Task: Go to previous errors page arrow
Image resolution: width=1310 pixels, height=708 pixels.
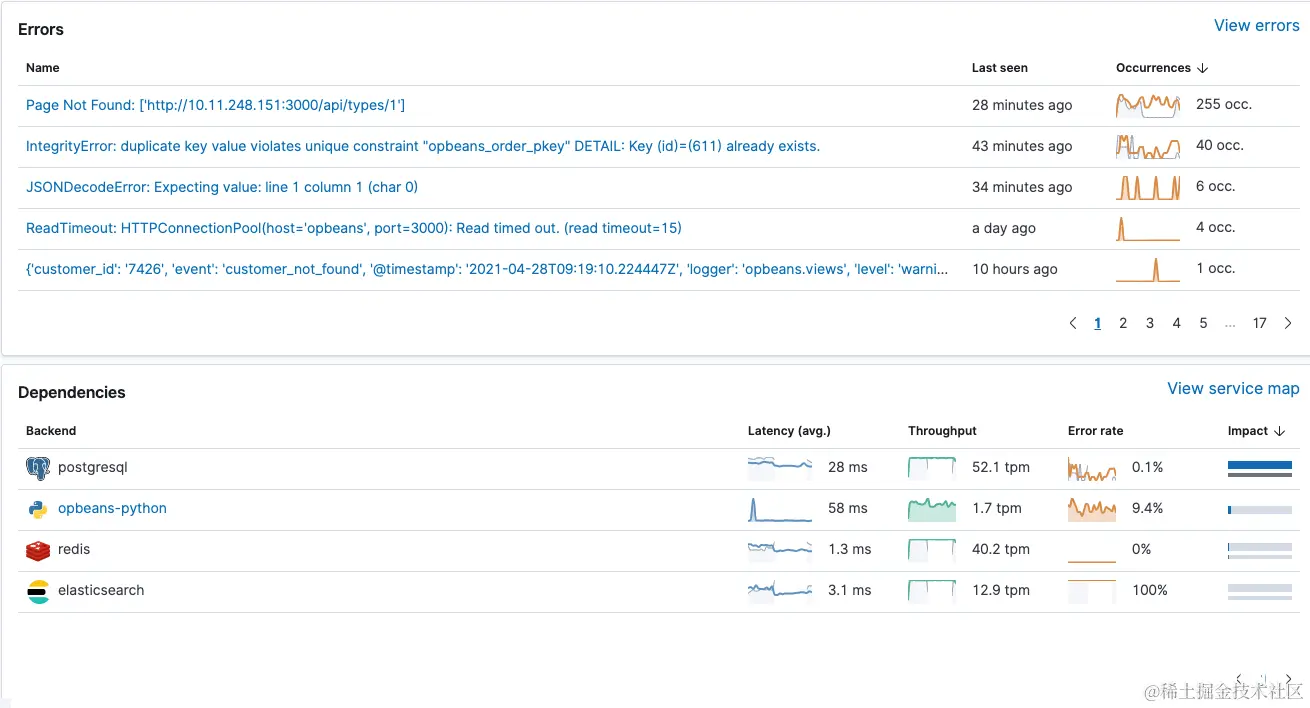Action: [1073, 323]
